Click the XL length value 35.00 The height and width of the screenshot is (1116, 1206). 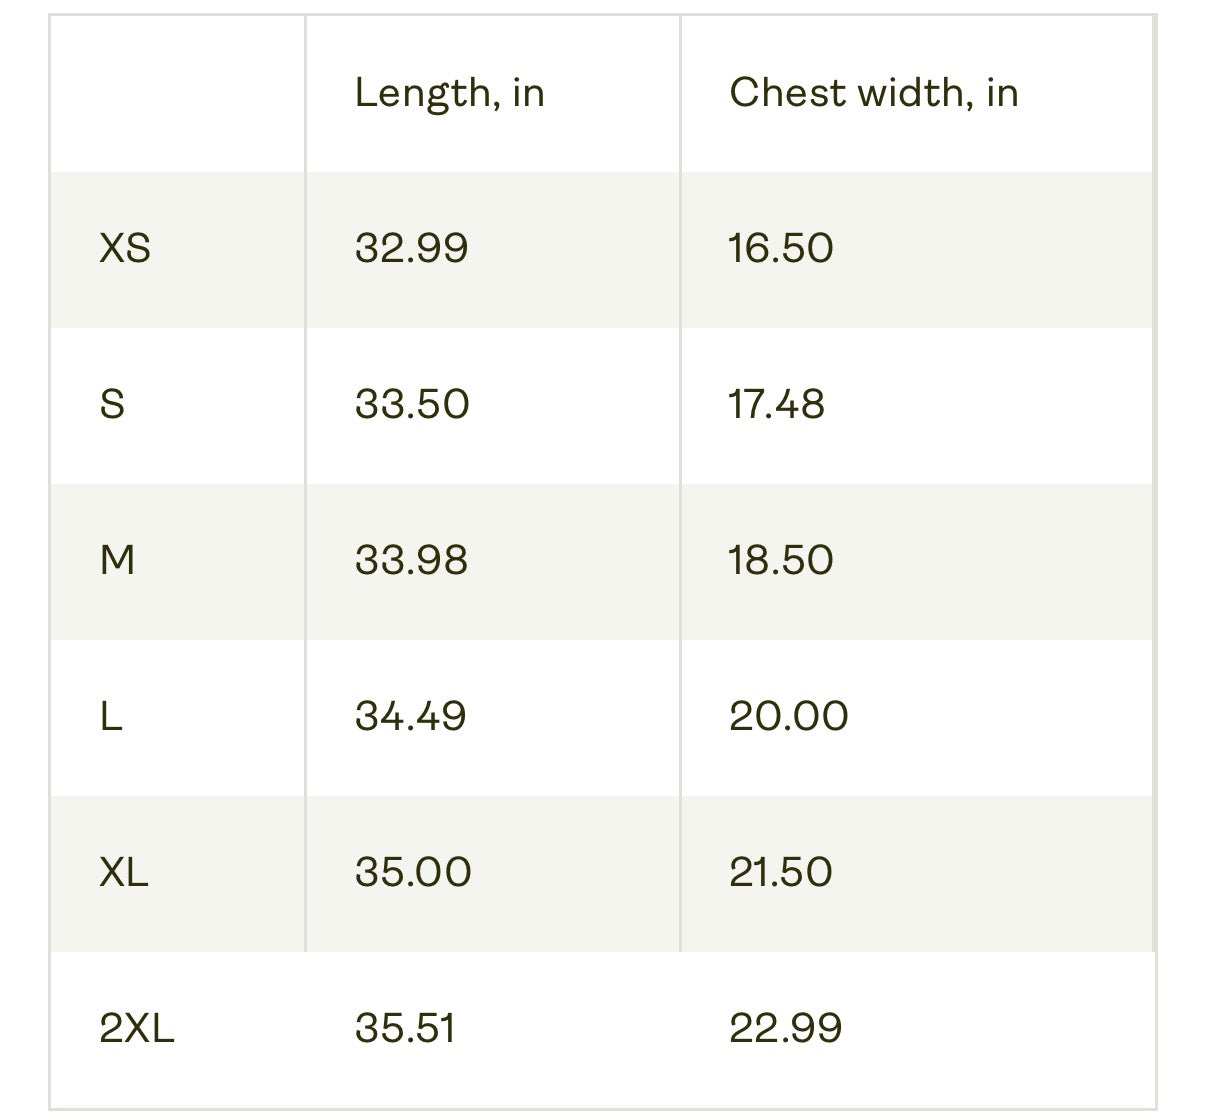coord(413,872)
